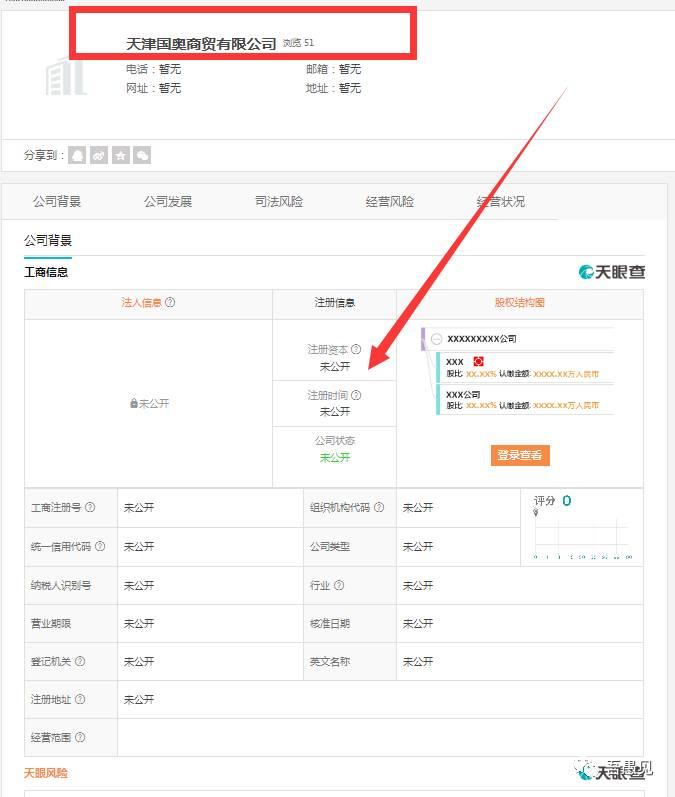Screen dimensions: 675x797
Task: Share to QQ via the bell-shaped icon
Action: point(77,155)
